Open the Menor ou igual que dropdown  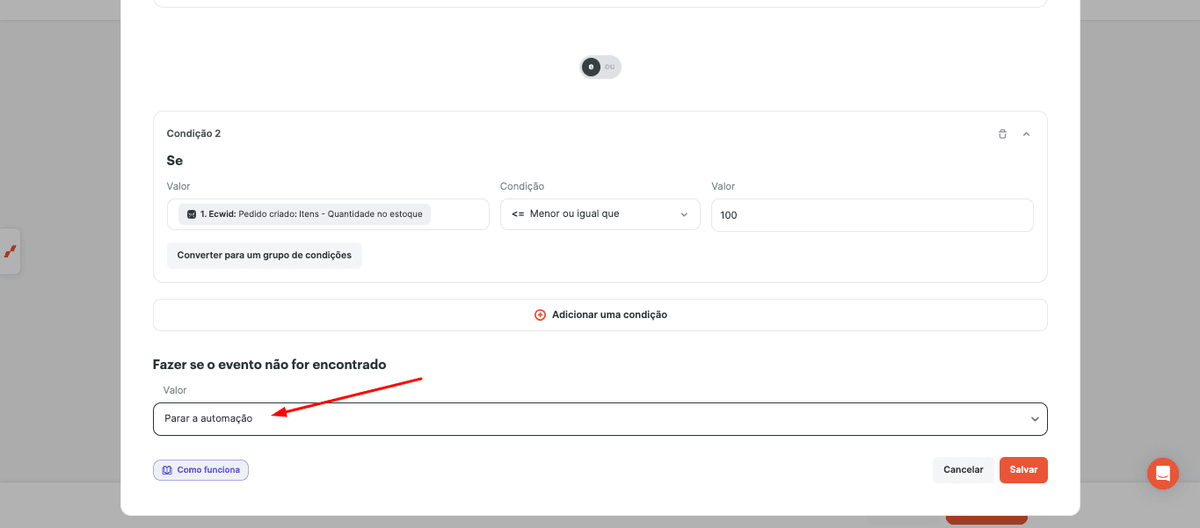pyautogui.click(x=600, y=214)
